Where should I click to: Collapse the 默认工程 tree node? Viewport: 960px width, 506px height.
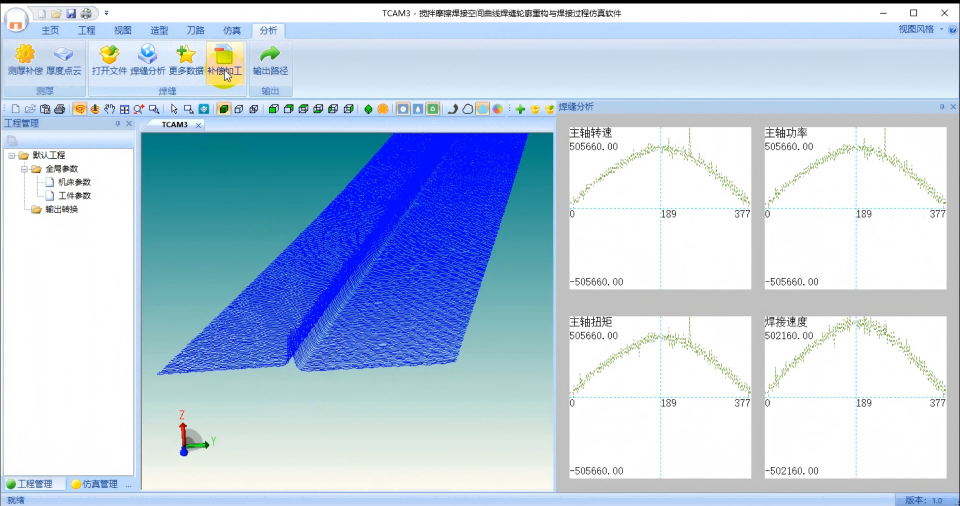coord(12,156)
